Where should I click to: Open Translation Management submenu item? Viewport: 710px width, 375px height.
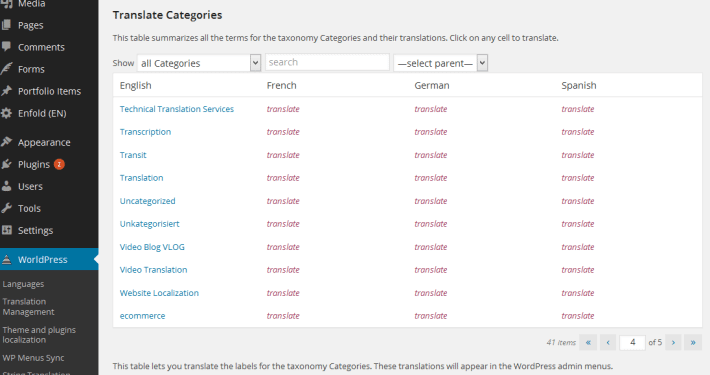tap(29, 307)
